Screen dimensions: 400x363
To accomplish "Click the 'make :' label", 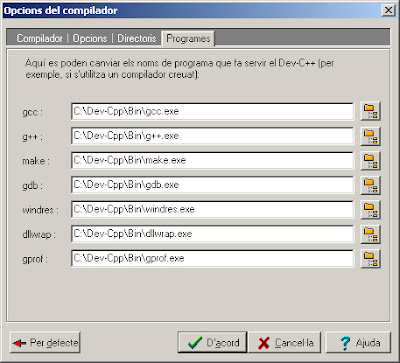I will click(x=36, y=161).
